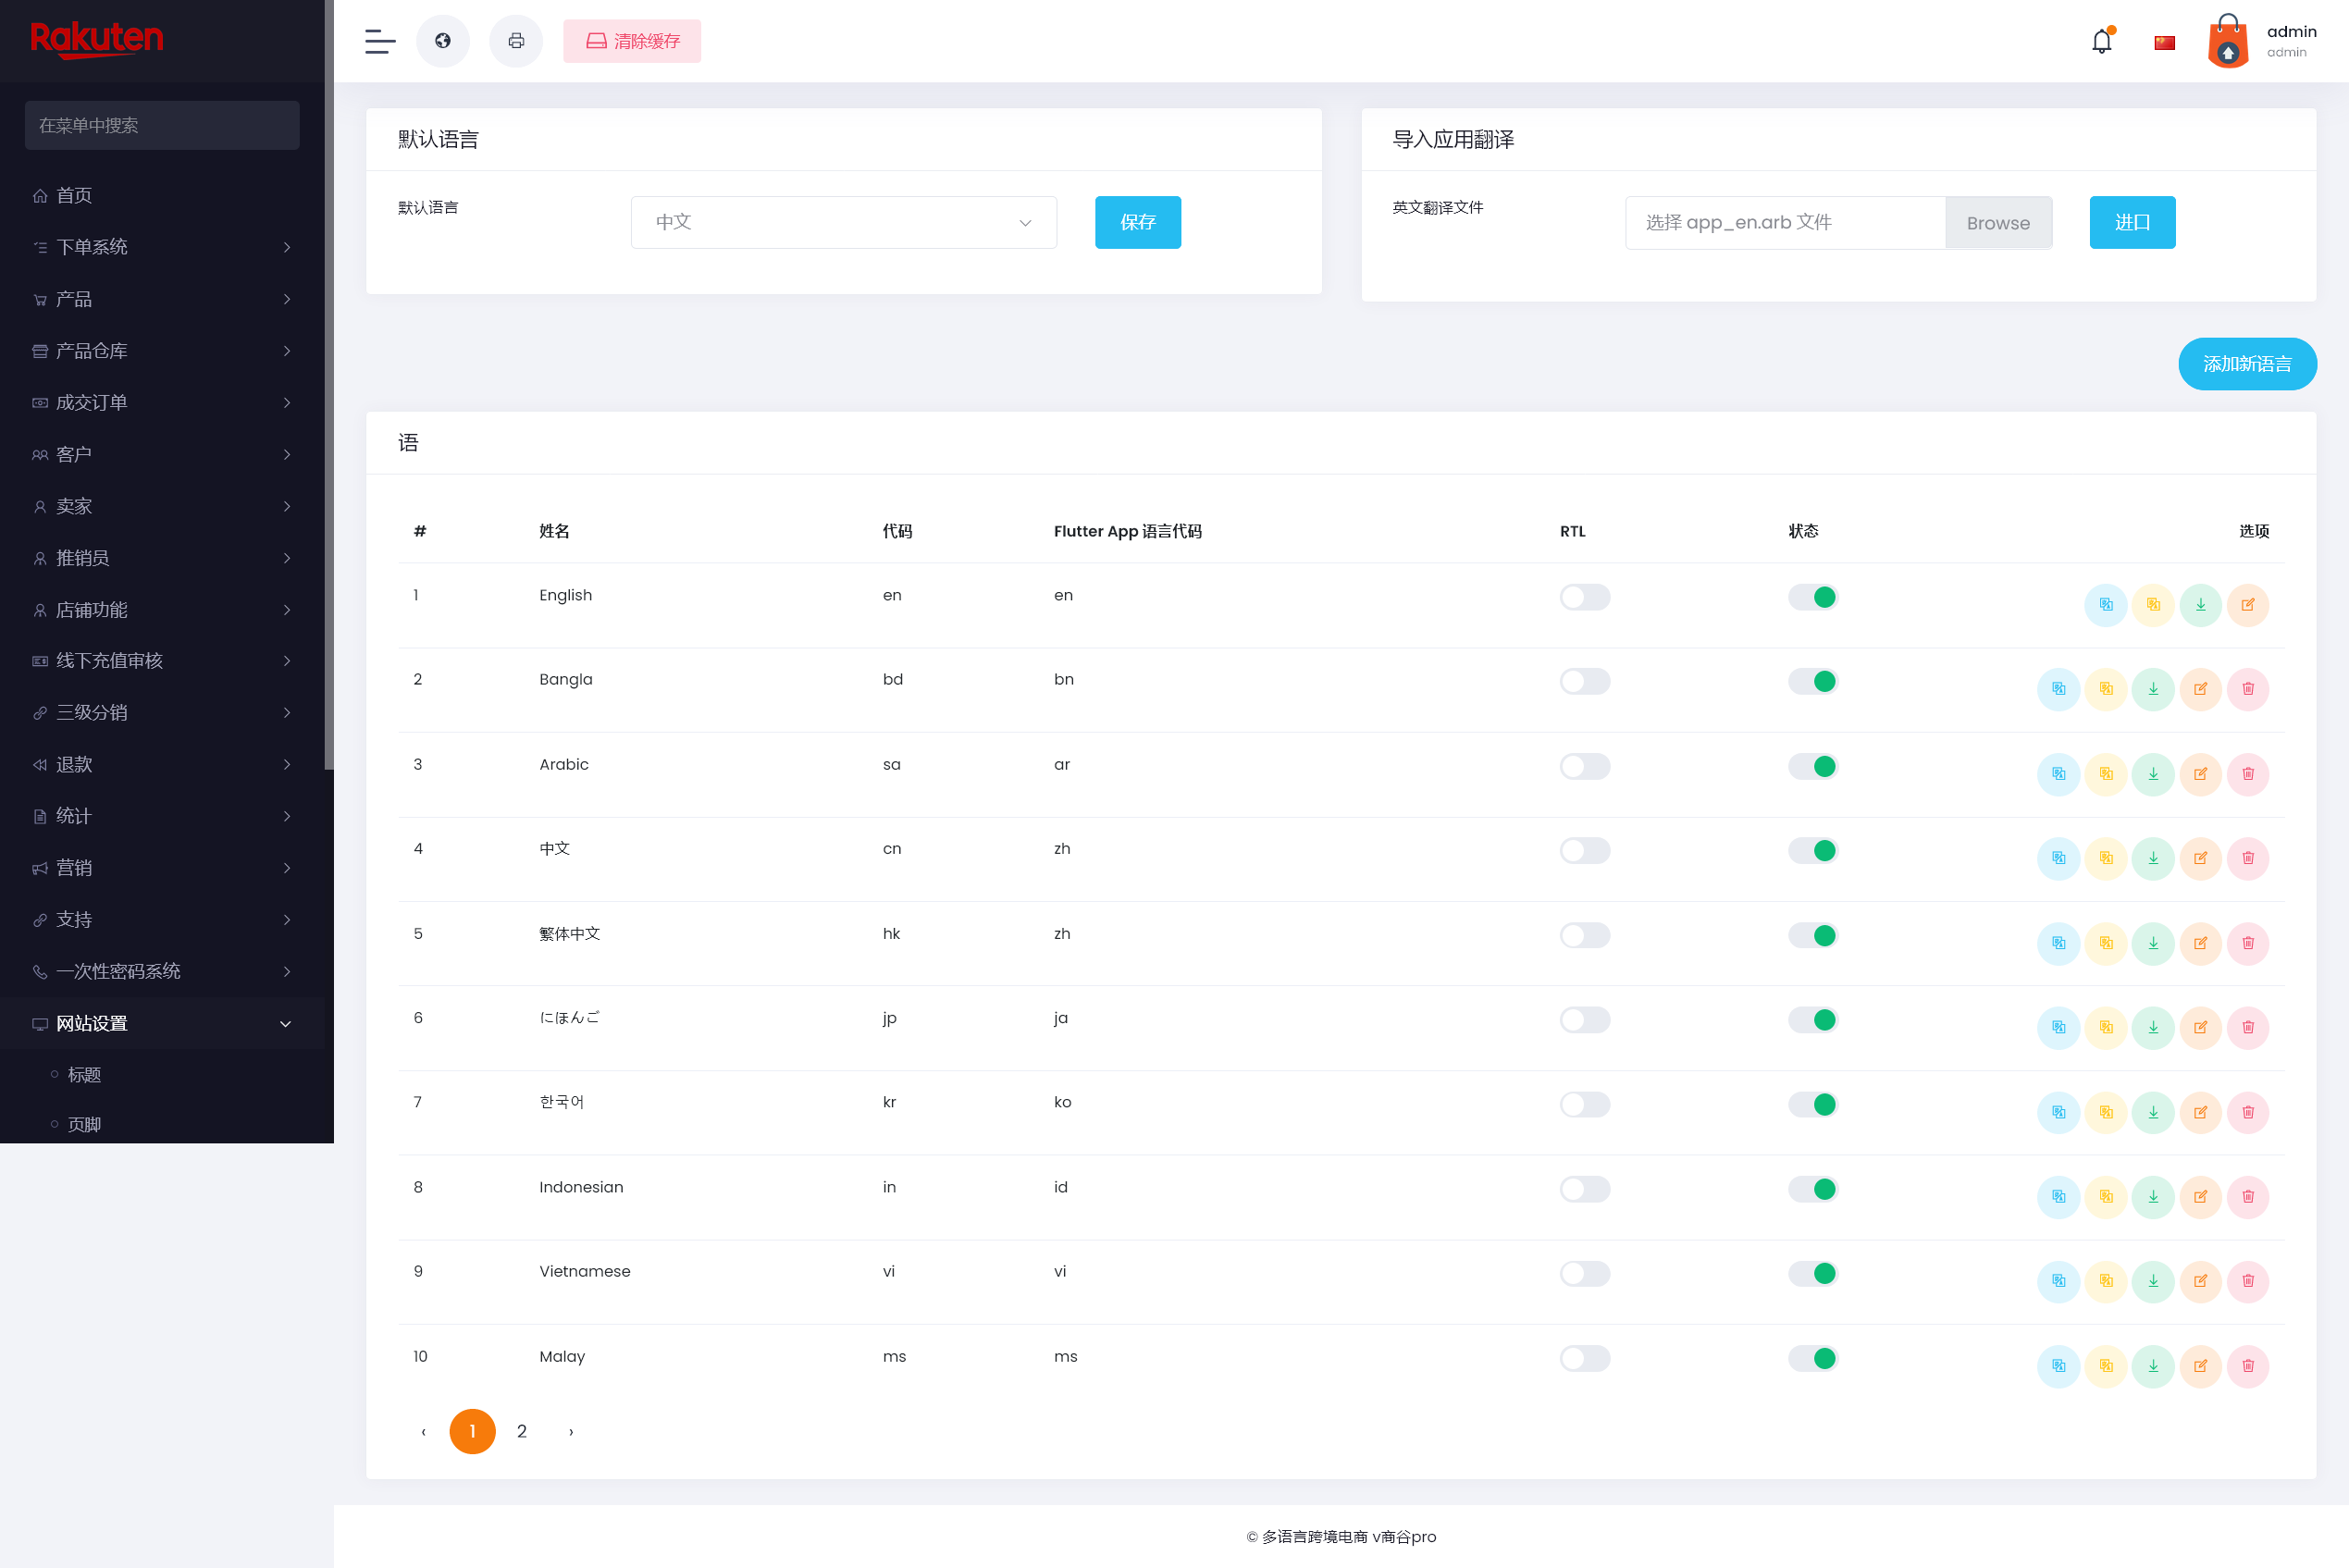Viewport: 2349px width, 1568px height.
Task: Edit the 中文 language row
Action: 2200,858
